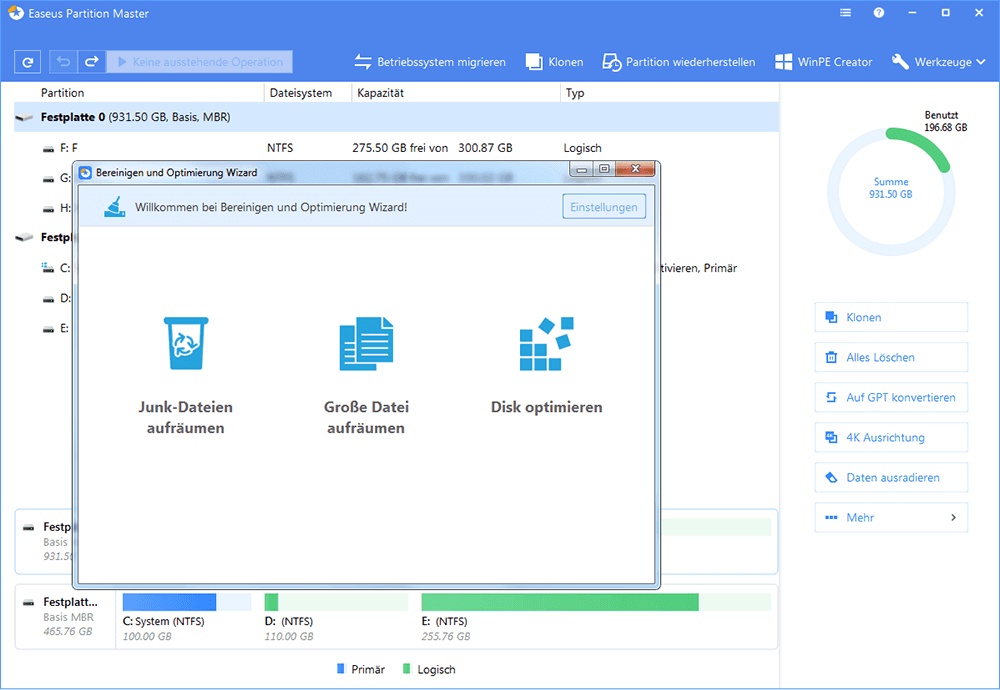
Task: Open the Einstellungen button in the wizard
Action: coord(604,206)
